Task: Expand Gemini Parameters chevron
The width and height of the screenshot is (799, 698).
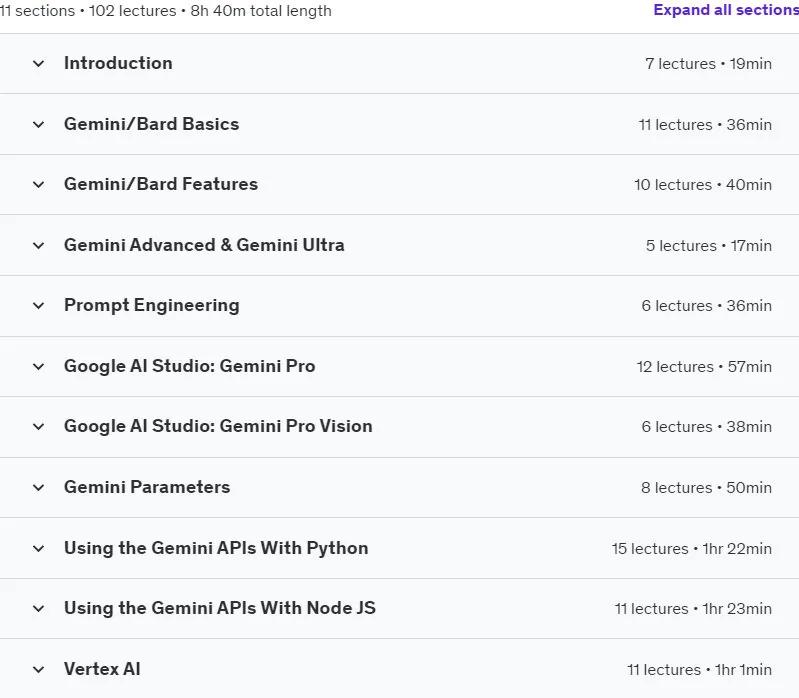Action: (x=38, y=488)
